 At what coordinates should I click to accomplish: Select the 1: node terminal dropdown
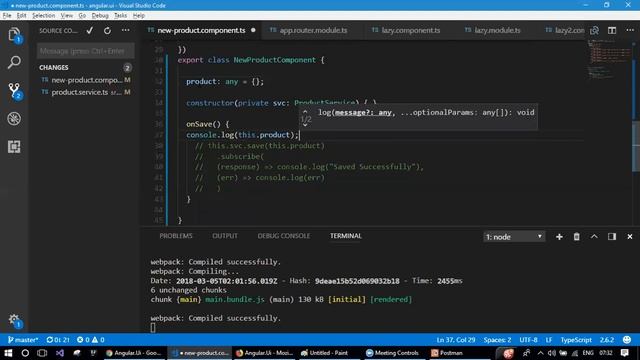point(514,237)
